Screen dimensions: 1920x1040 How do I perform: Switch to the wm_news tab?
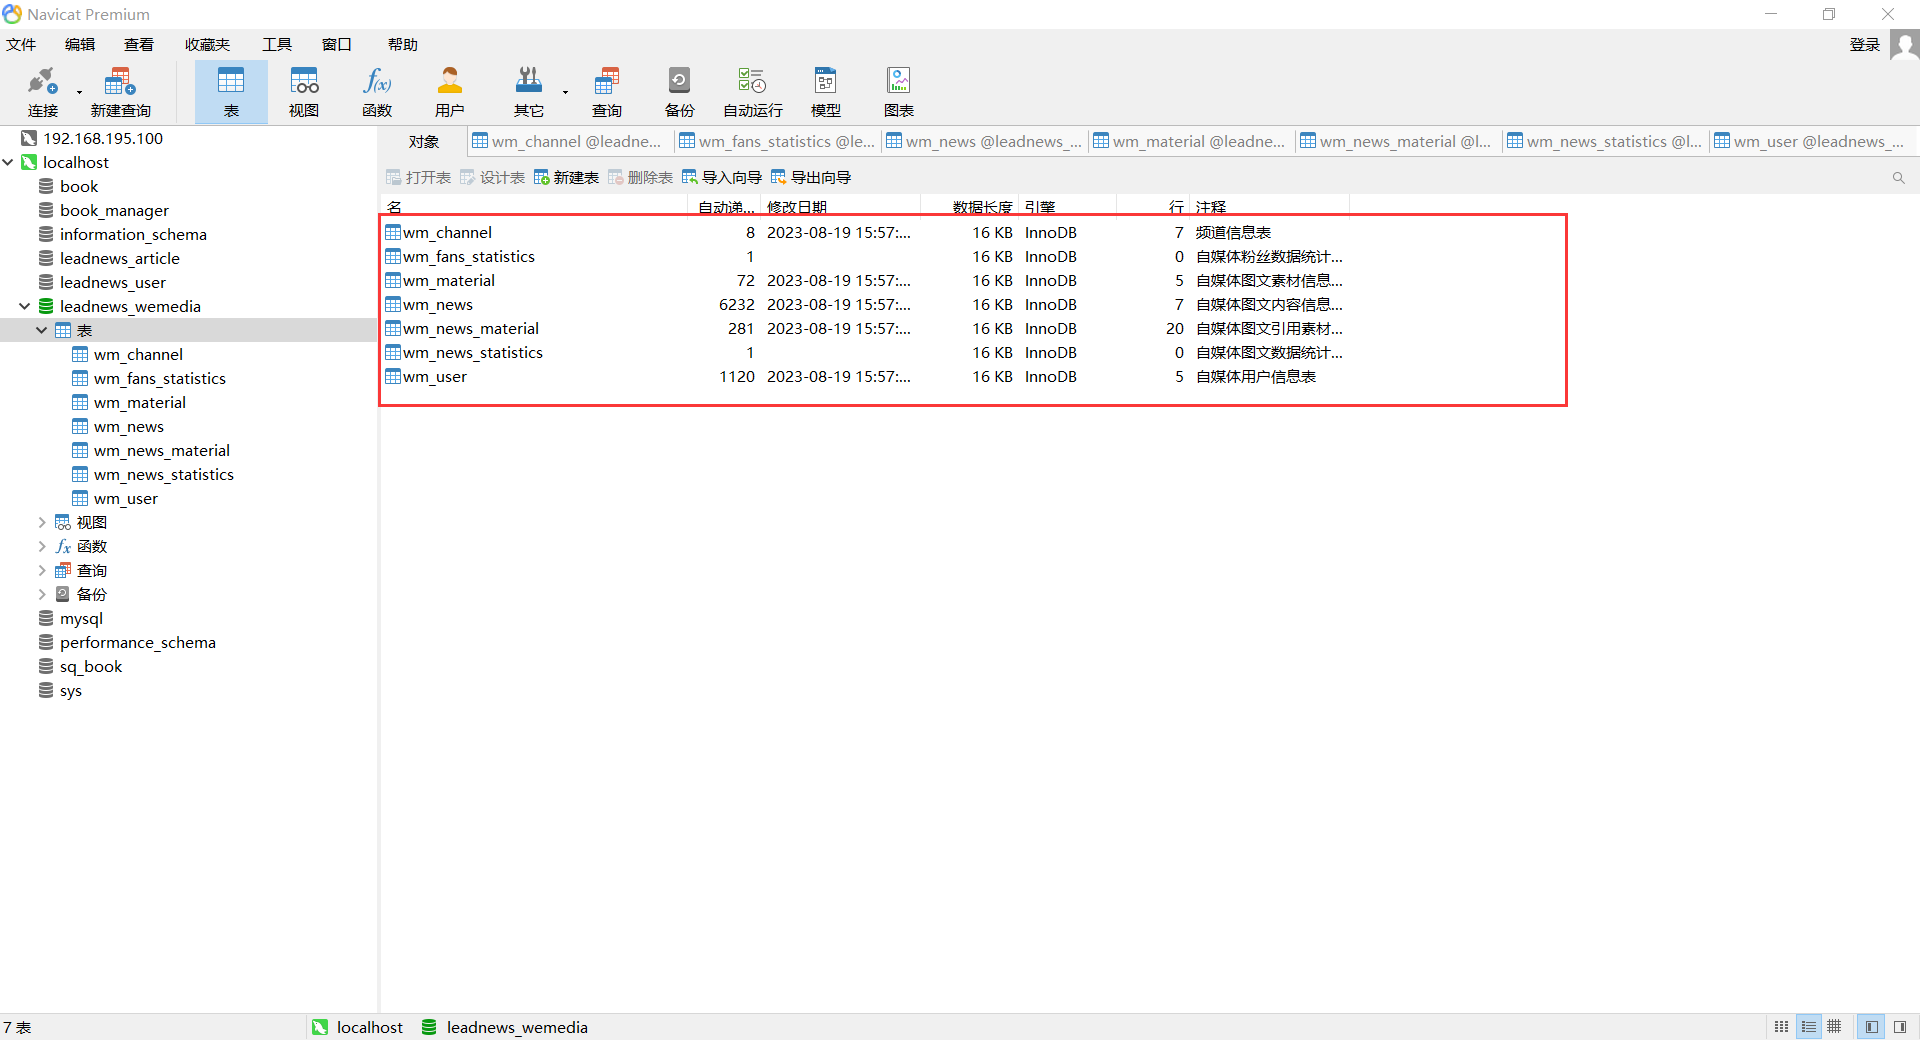pyautogui.click(x=984, y=142)
